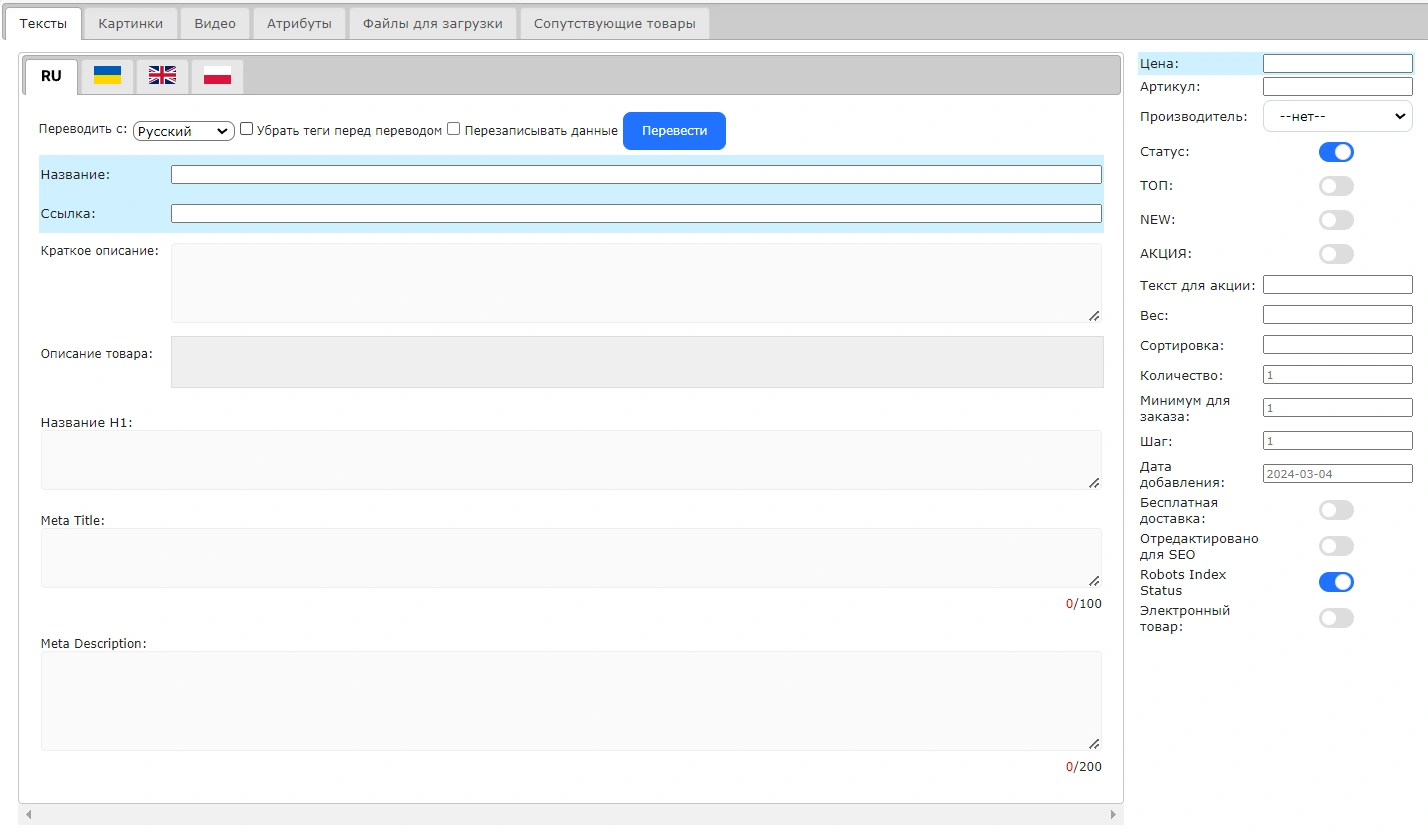This screenshot has height=833, width=1428.
Task: Open the Картинки tab
Action: pos(131,23)
